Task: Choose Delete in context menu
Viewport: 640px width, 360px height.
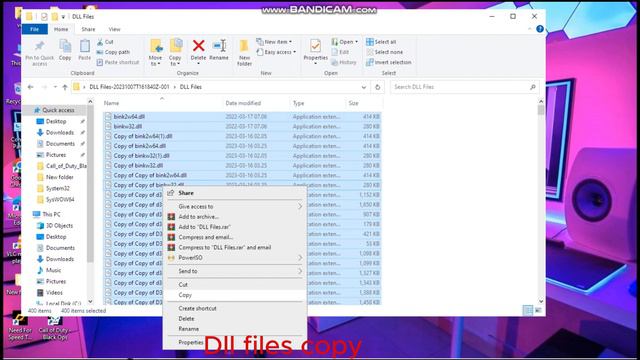Action: 235,319
